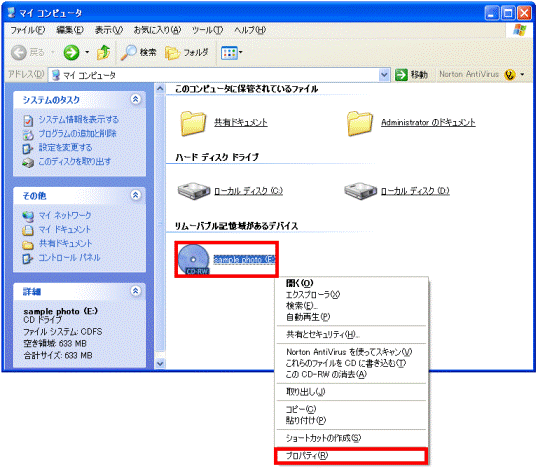Screen dimensions: 538x469
Task: Open Forward button history dropdown arrow
Action: (87, 52)
